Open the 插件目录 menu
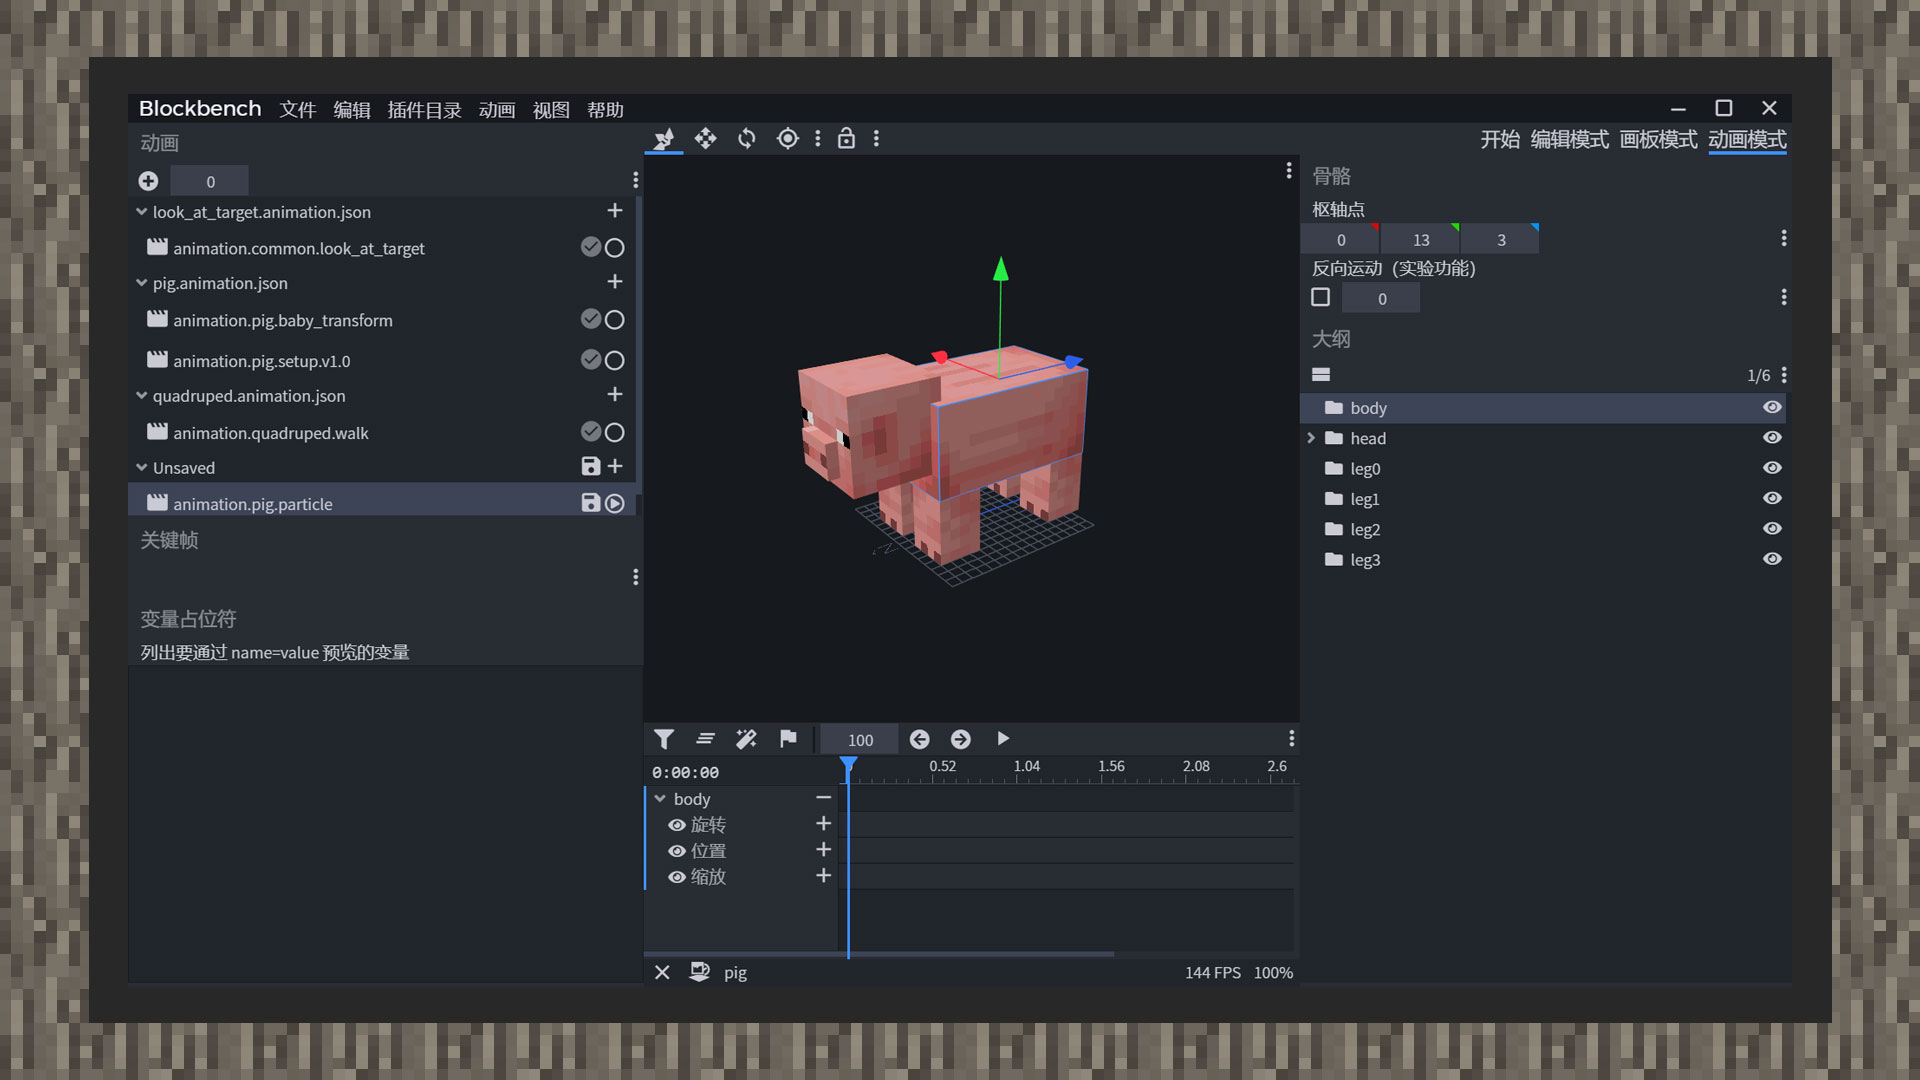The image size is (1920, 1080). coord(425,110)
